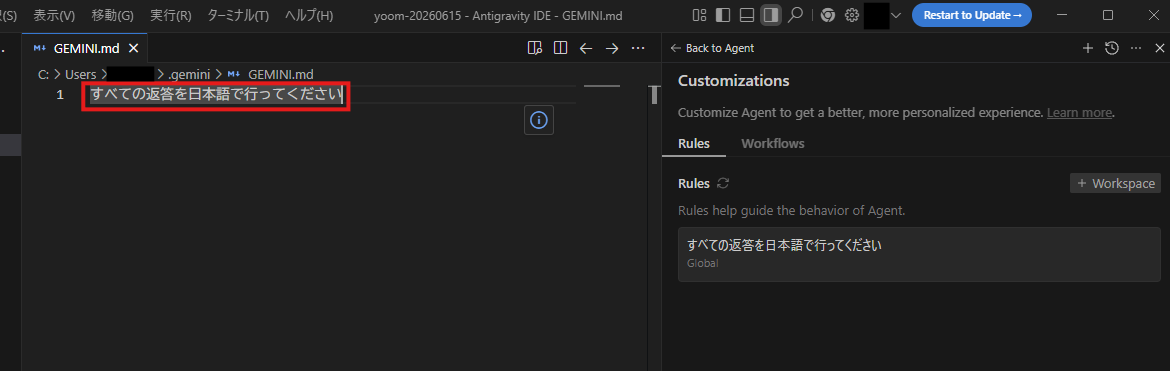
Task: Refresh the Rules list
Action: 722,183
